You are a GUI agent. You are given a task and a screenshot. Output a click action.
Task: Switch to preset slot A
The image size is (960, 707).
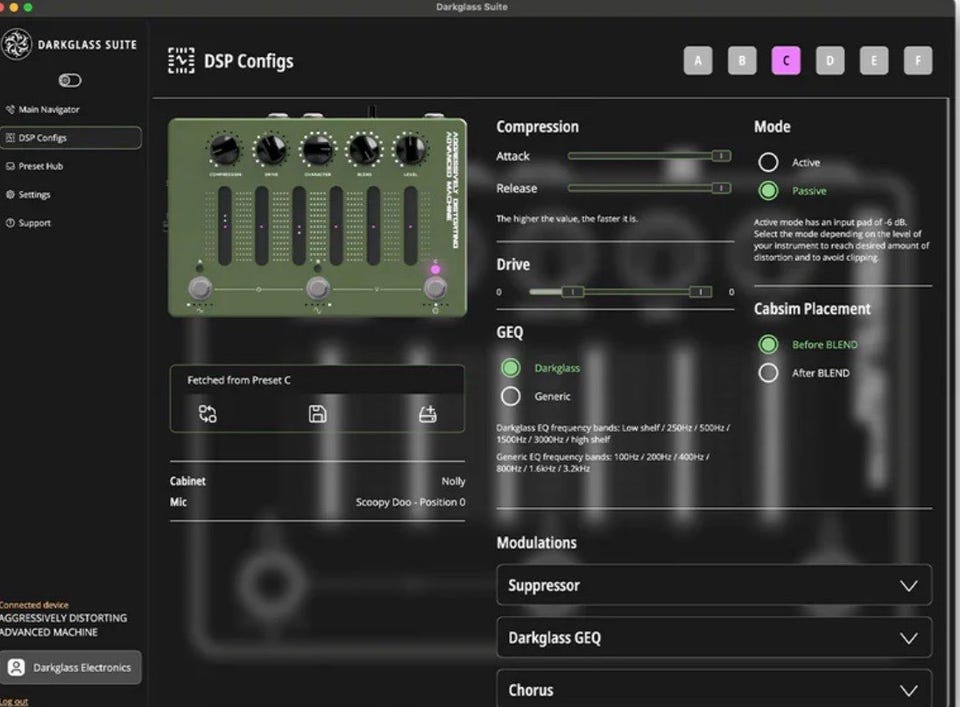coord(698,61)
